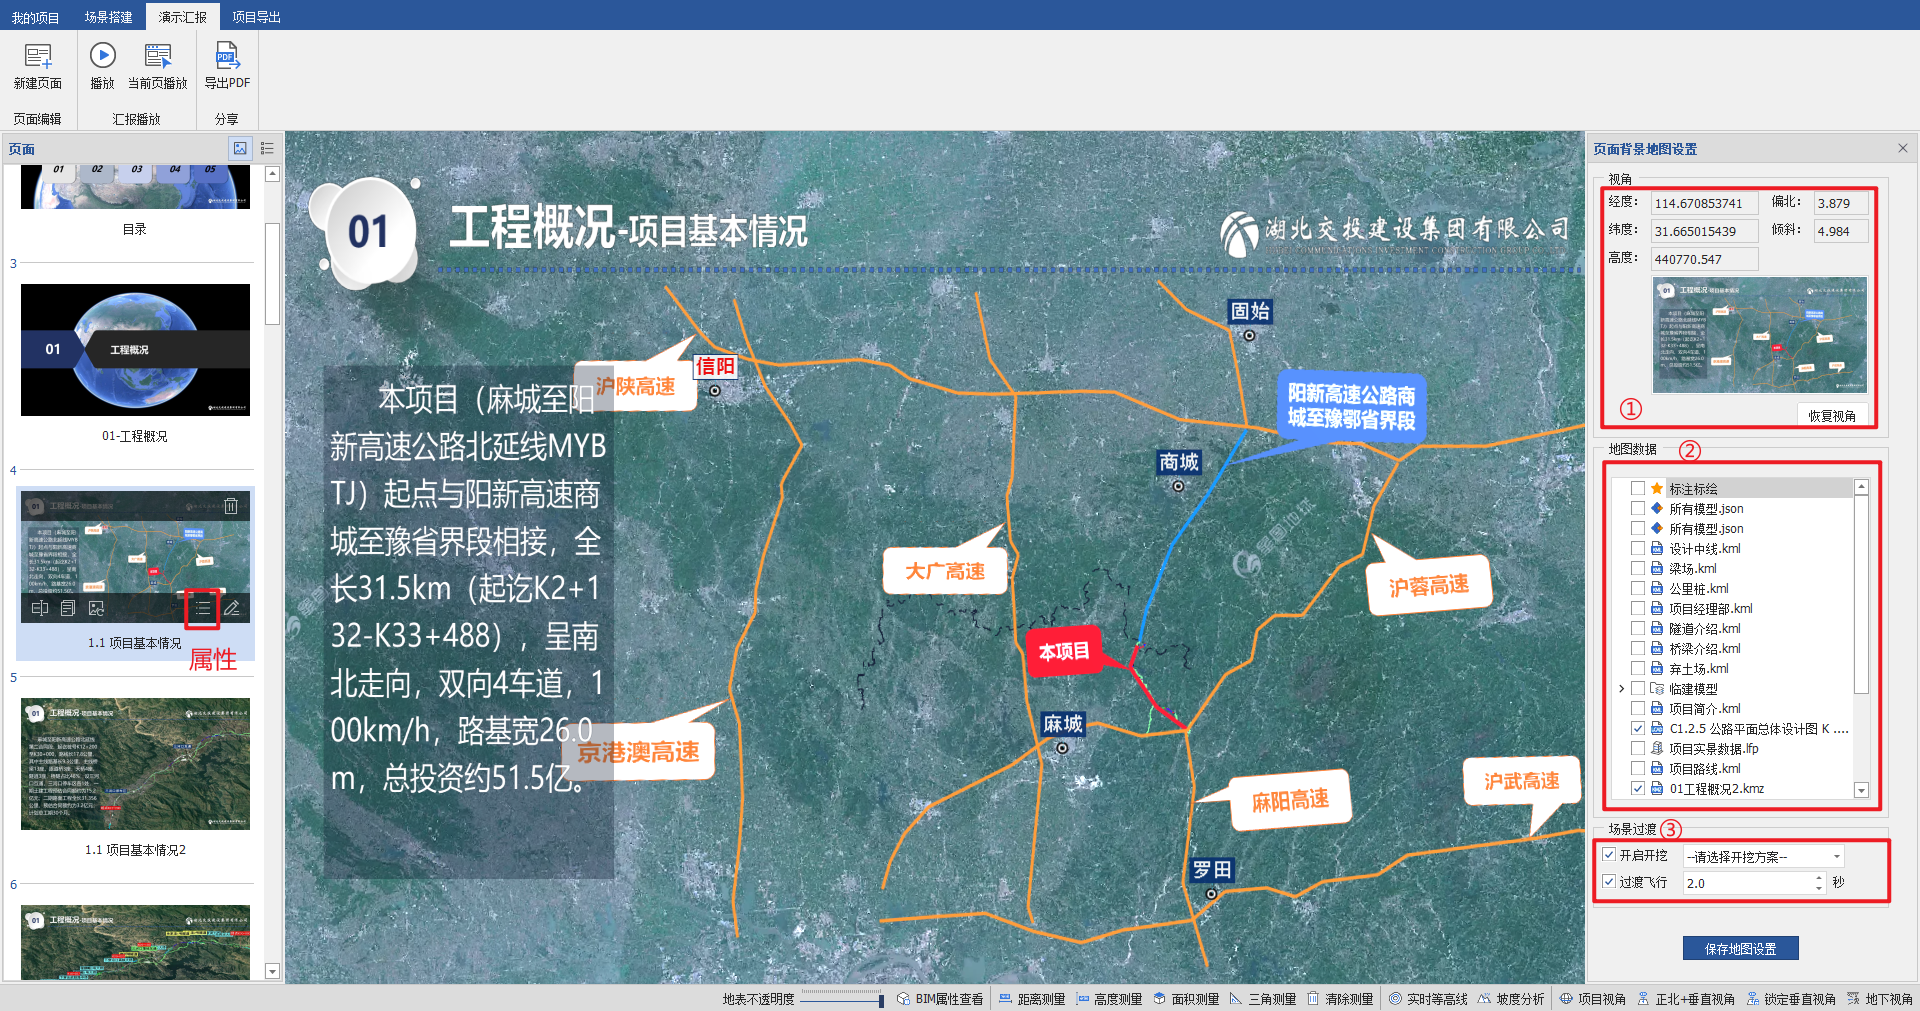Open the 坡度分析 slope analysis tool
Screen dimensions: 1920x1011
[1511, 999]
